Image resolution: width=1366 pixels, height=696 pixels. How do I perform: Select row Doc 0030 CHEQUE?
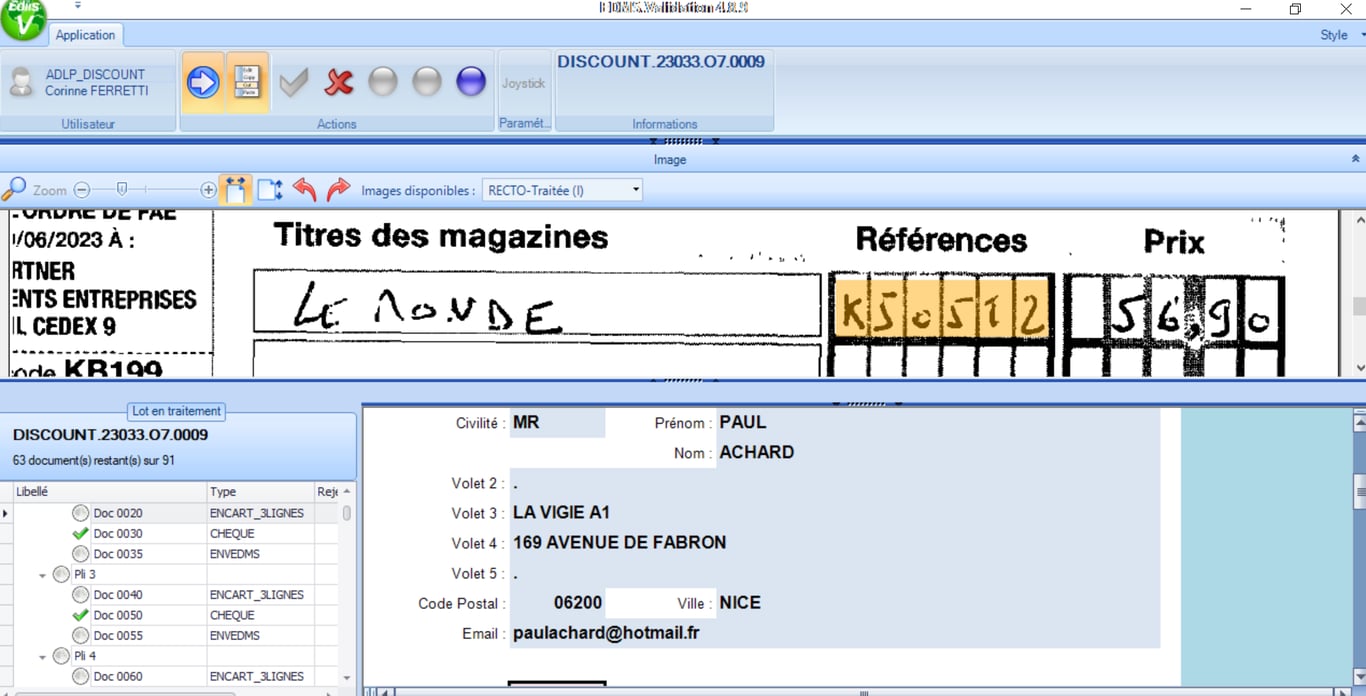point(175,534)
